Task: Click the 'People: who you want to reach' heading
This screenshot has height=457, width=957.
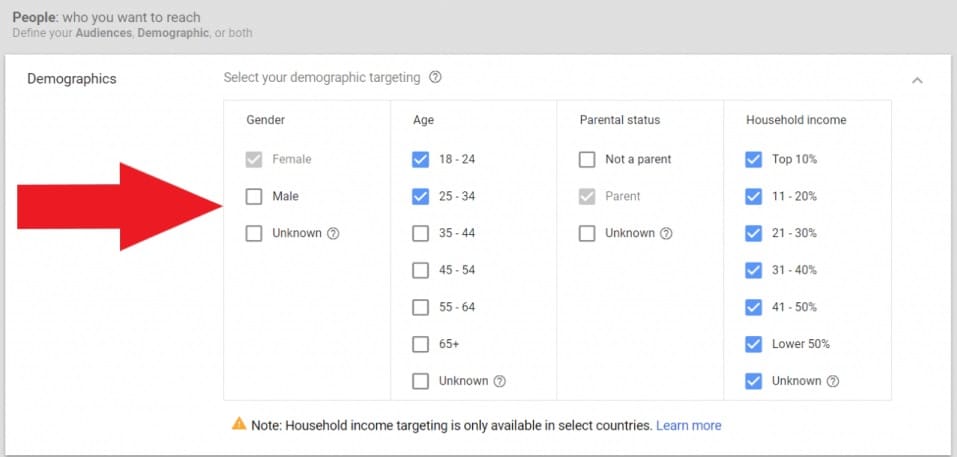Action: [106, 18]
